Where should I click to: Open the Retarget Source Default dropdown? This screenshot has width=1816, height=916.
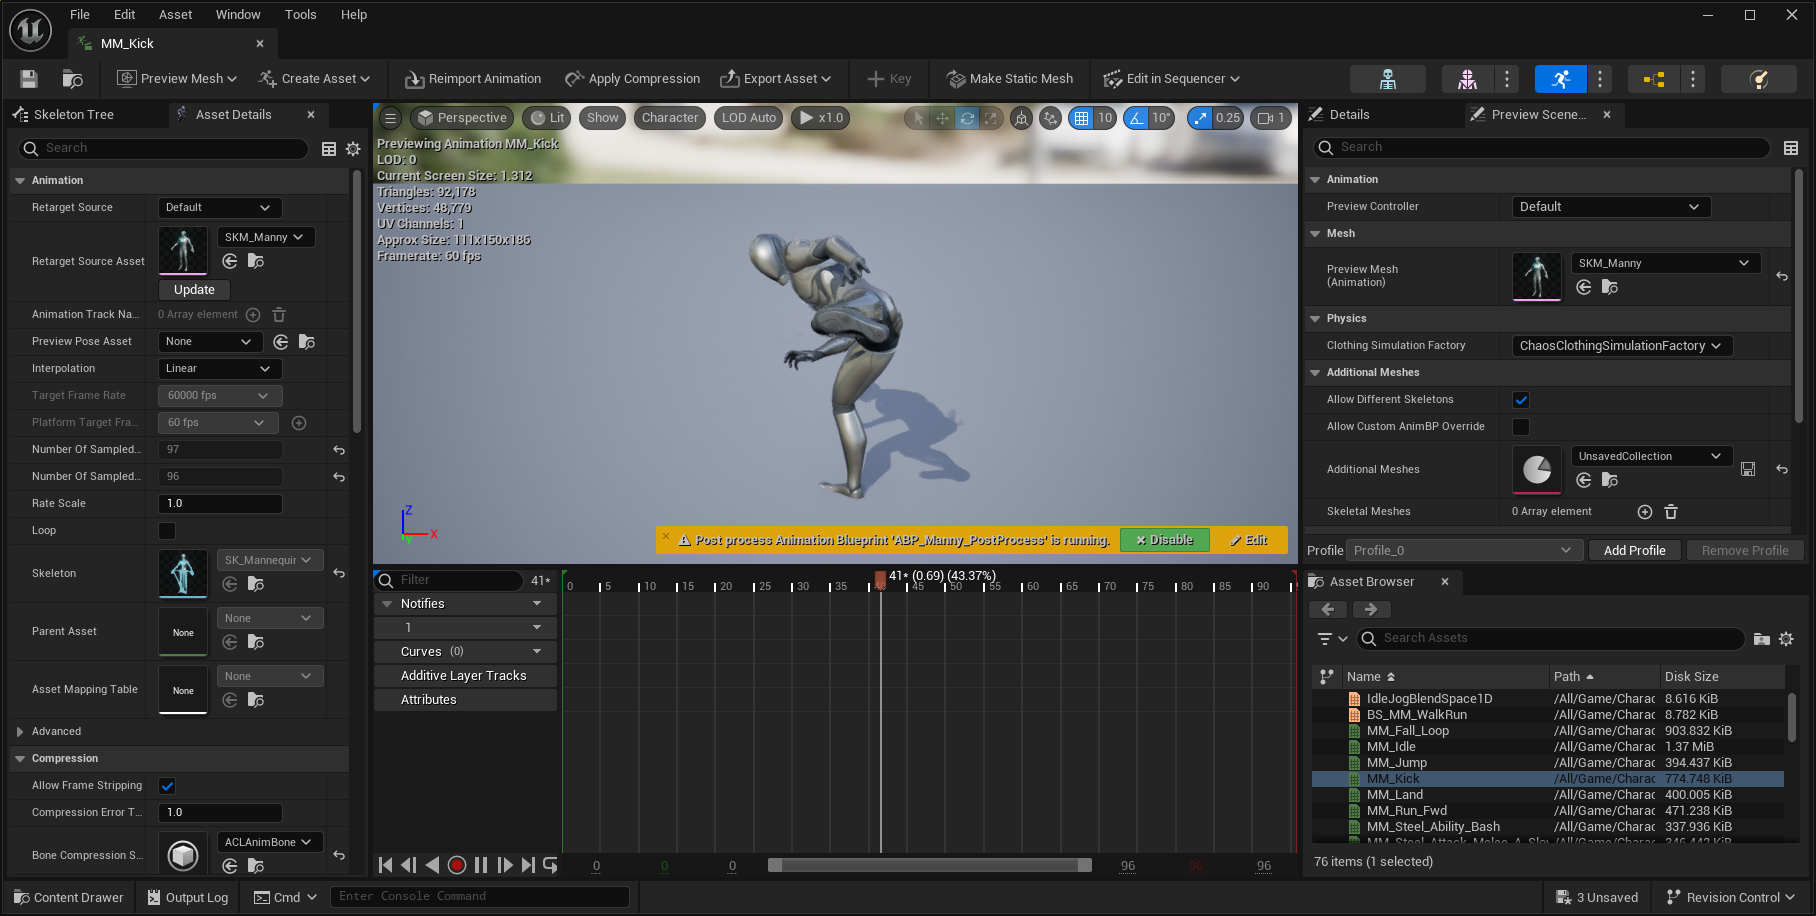coord(220,208)
